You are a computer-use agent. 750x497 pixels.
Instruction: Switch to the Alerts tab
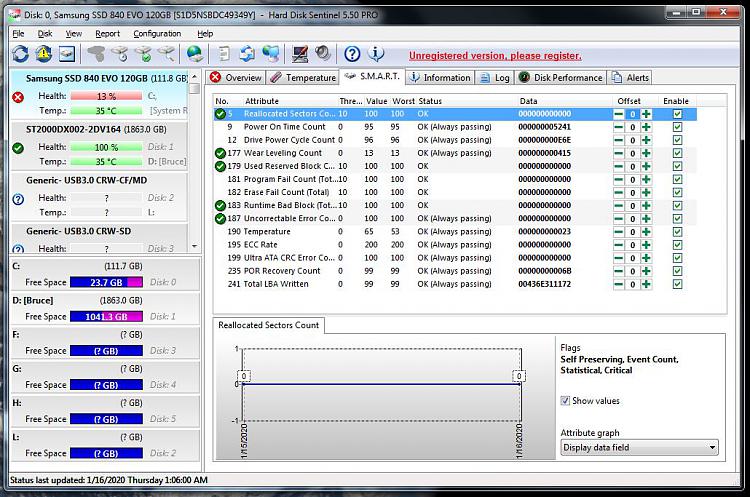pyautogui.click(x=630, y=77)
